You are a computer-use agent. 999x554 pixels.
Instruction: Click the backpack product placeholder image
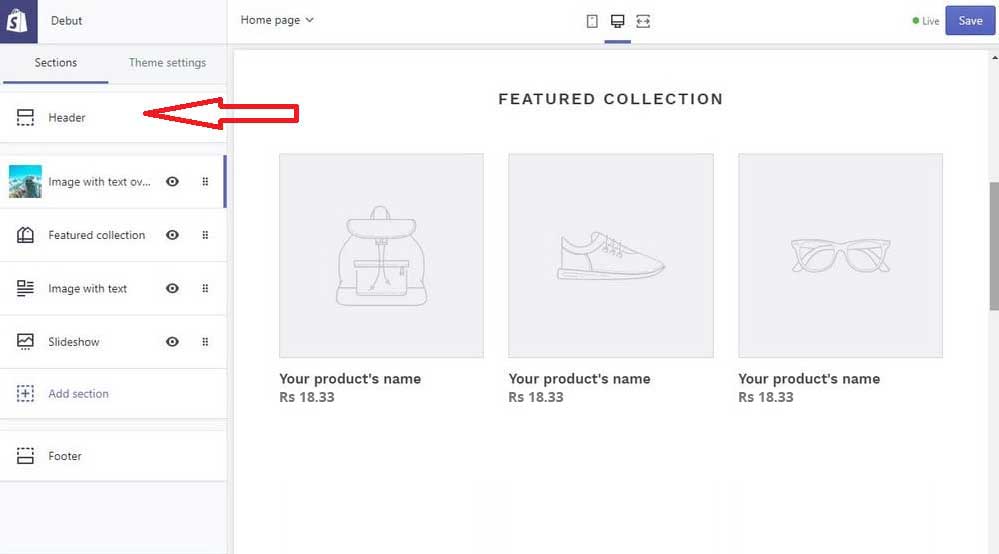(381, 255)
